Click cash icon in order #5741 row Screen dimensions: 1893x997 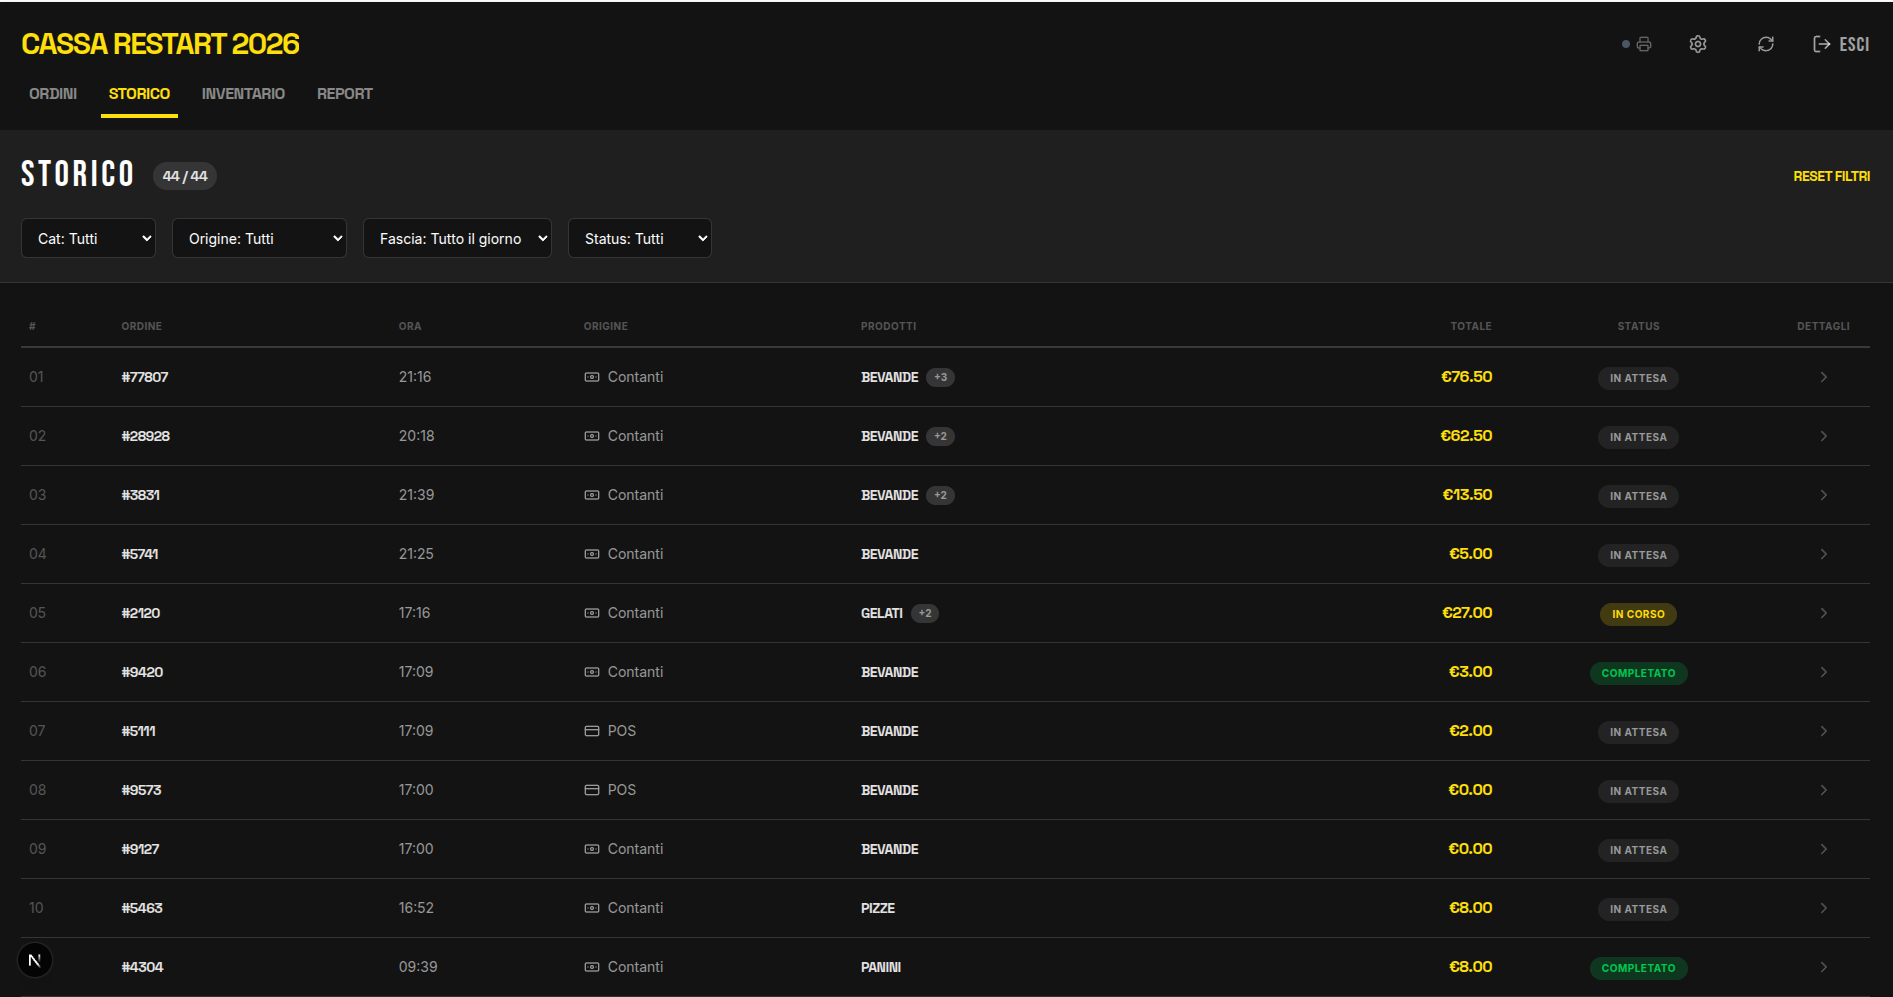pos(592,554)
